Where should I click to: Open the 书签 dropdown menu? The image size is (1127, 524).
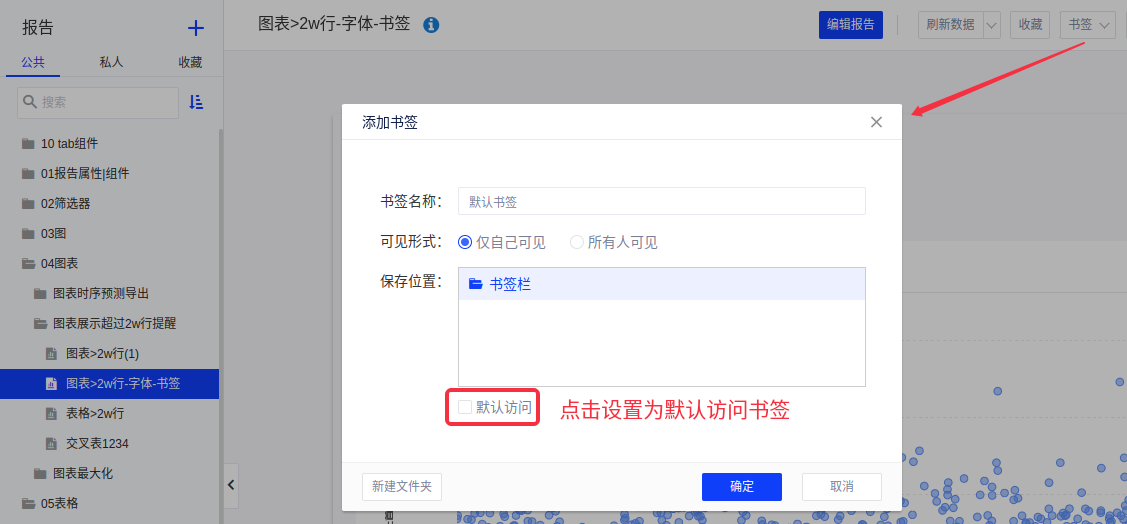(1087, 25)
